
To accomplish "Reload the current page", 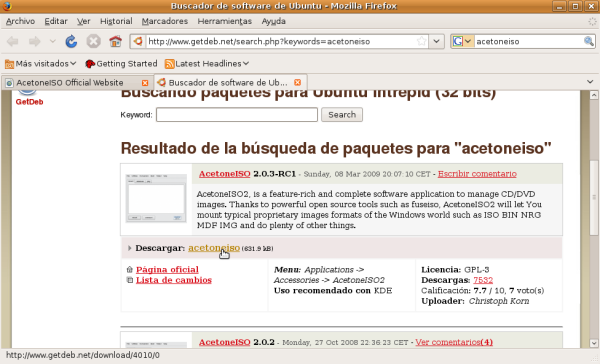I will pyautogui.click(x=71, y=41).
